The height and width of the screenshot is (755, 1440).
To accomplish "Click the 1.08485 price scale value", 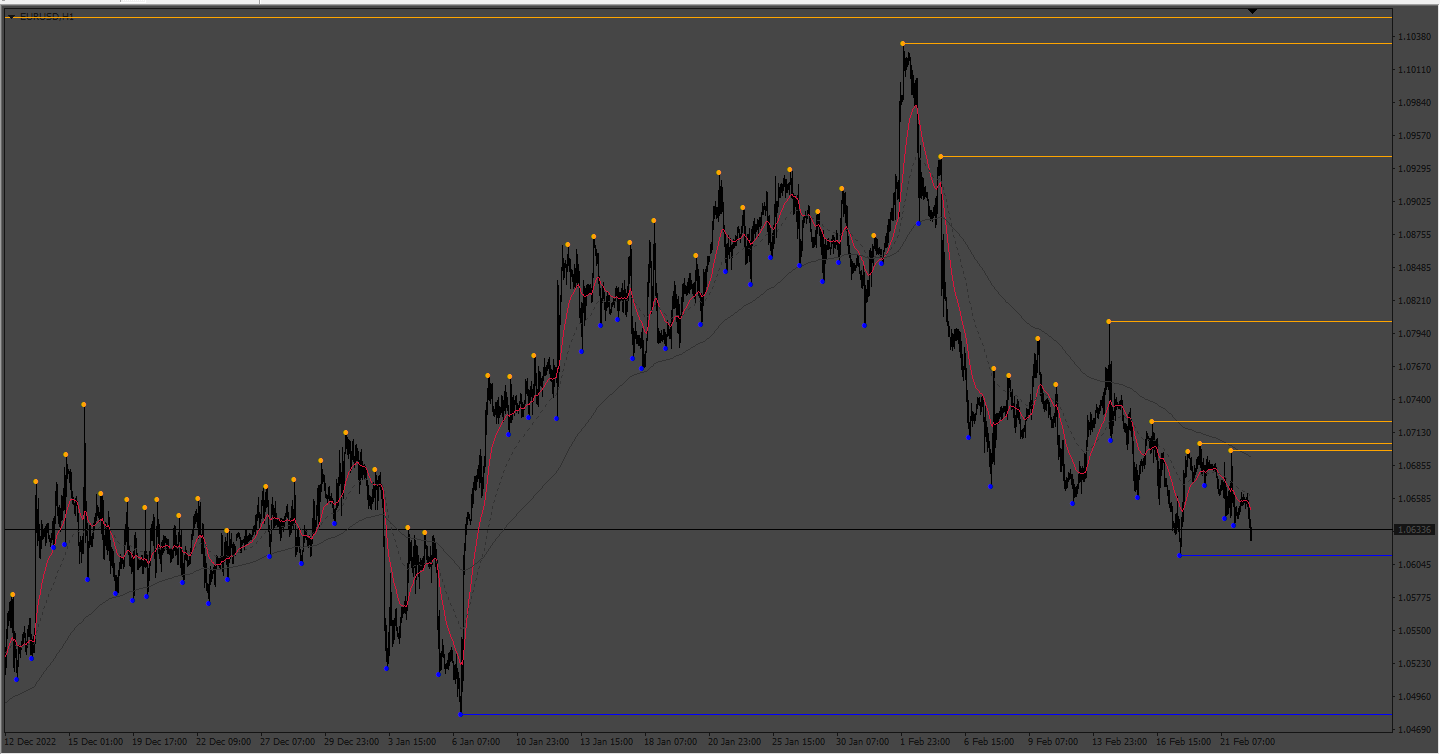I will click(x=1414, y=268).
